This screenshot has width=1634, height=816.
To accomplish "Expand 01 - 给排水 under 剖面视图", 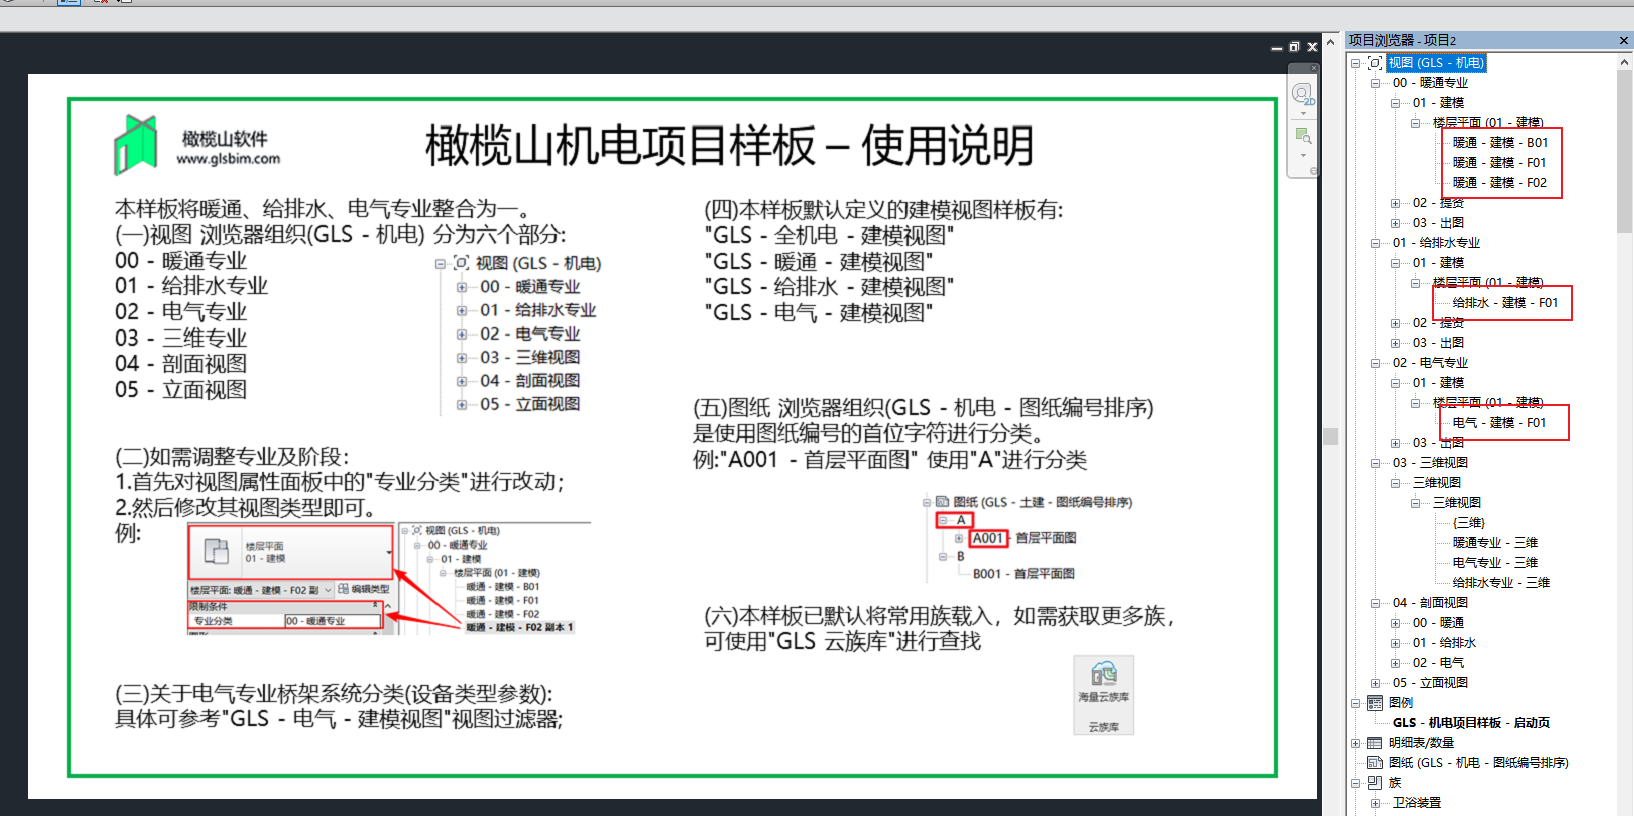I will [1396, 643].
